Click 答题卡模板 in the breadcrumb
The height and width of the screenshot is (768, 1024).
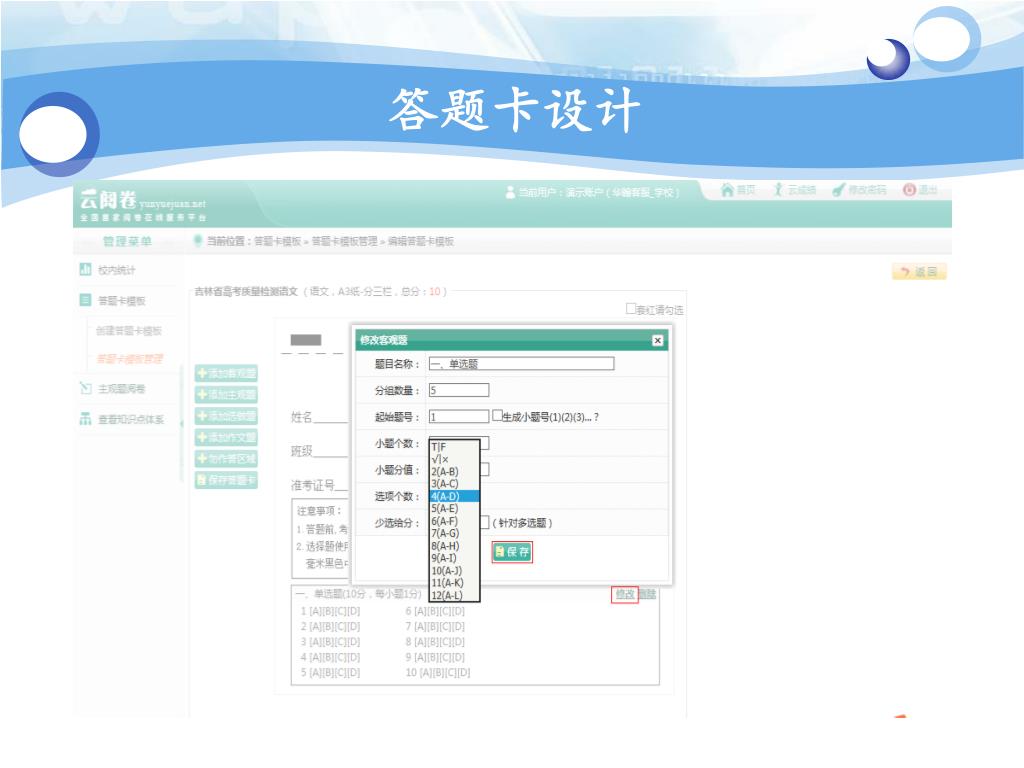277,241
